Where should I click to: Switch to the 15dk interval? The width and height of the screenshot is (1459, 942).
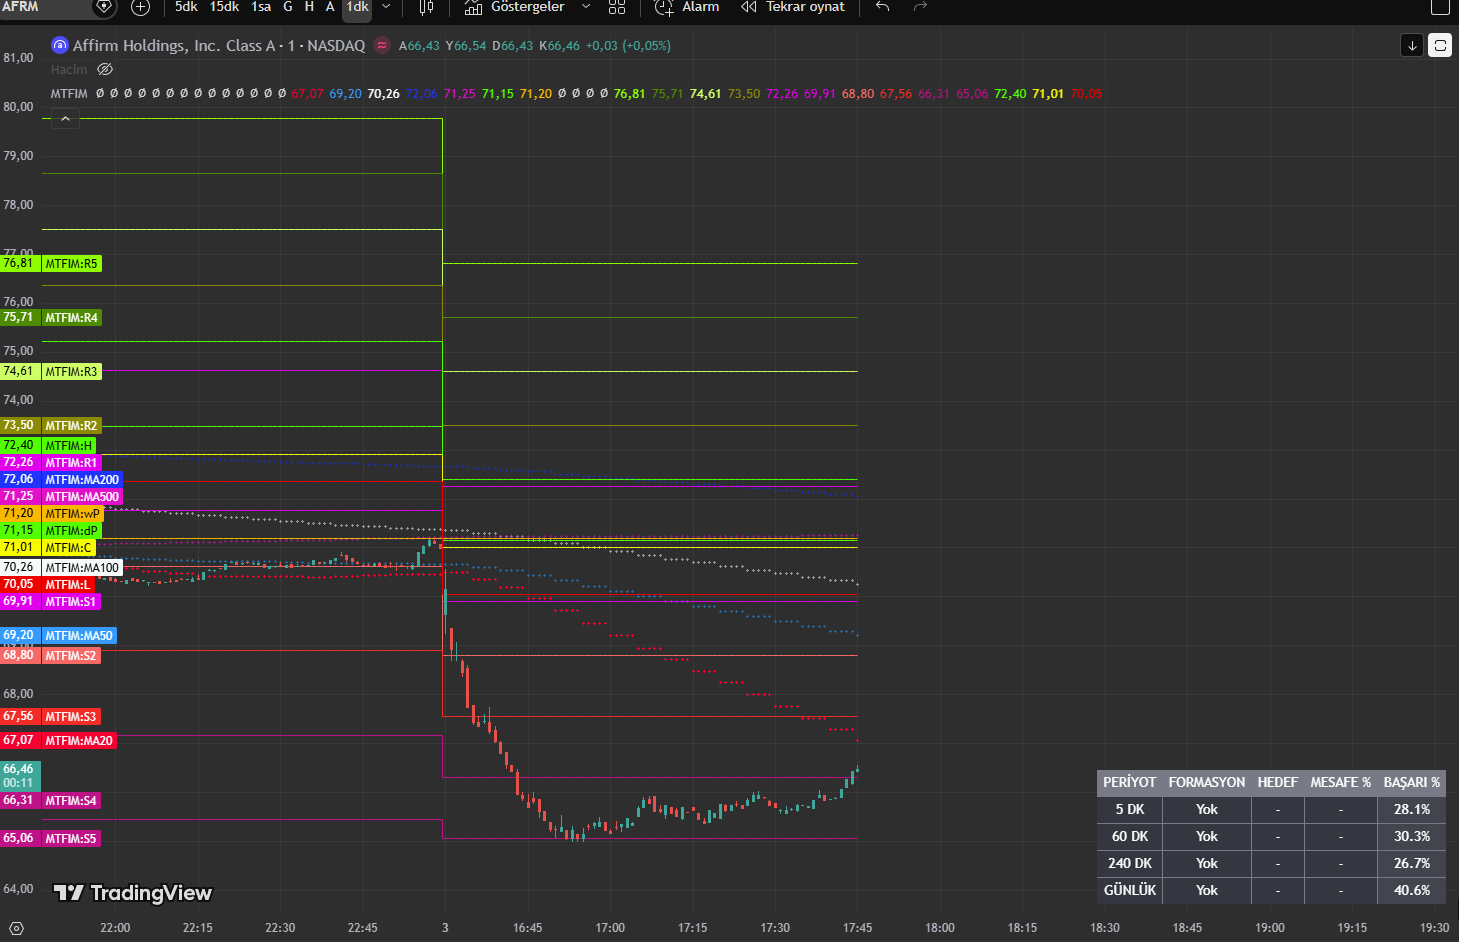click(x=224, y=7)
